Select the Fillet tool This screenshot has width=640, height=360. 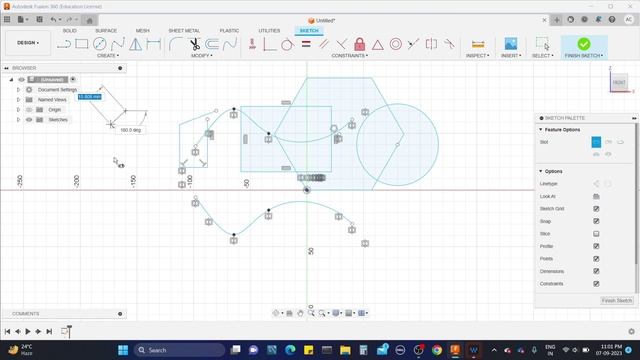click(x=176, y=44)
